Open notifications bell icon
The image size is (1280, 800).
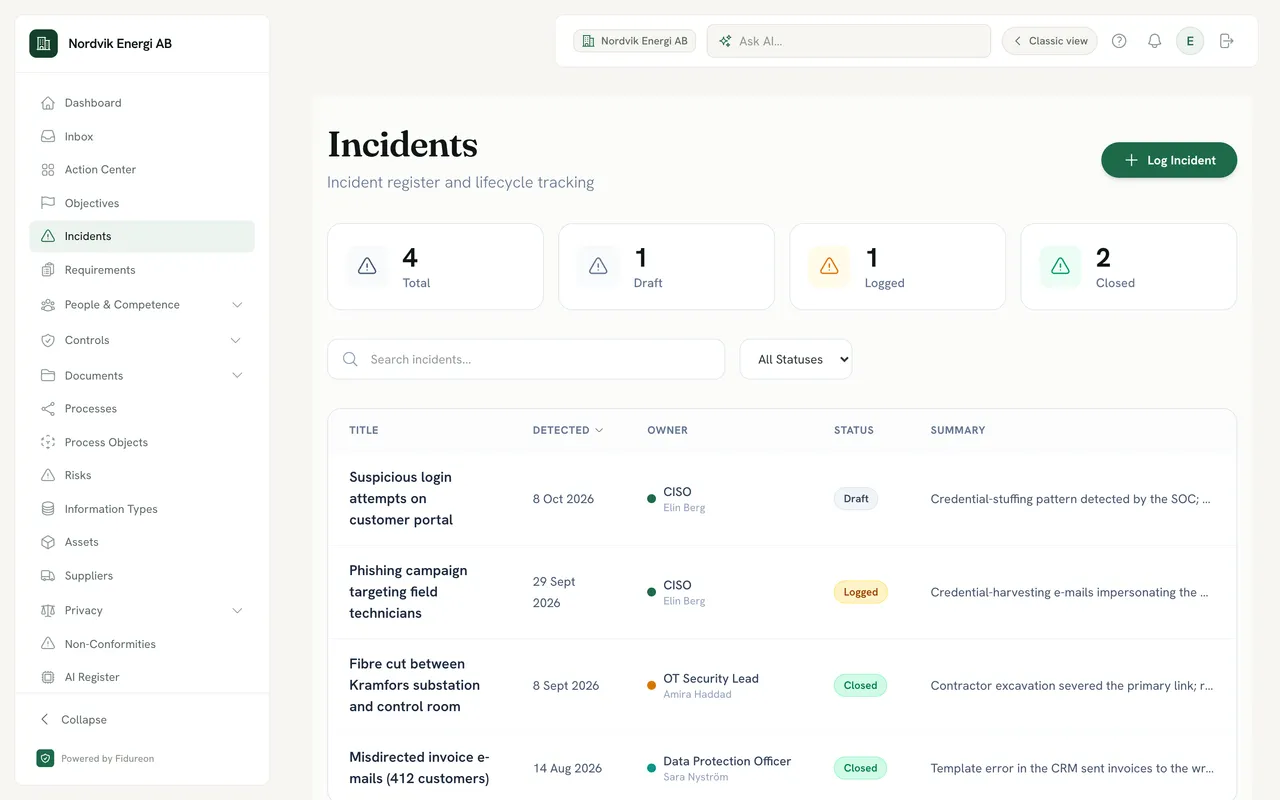point(1154,41)
